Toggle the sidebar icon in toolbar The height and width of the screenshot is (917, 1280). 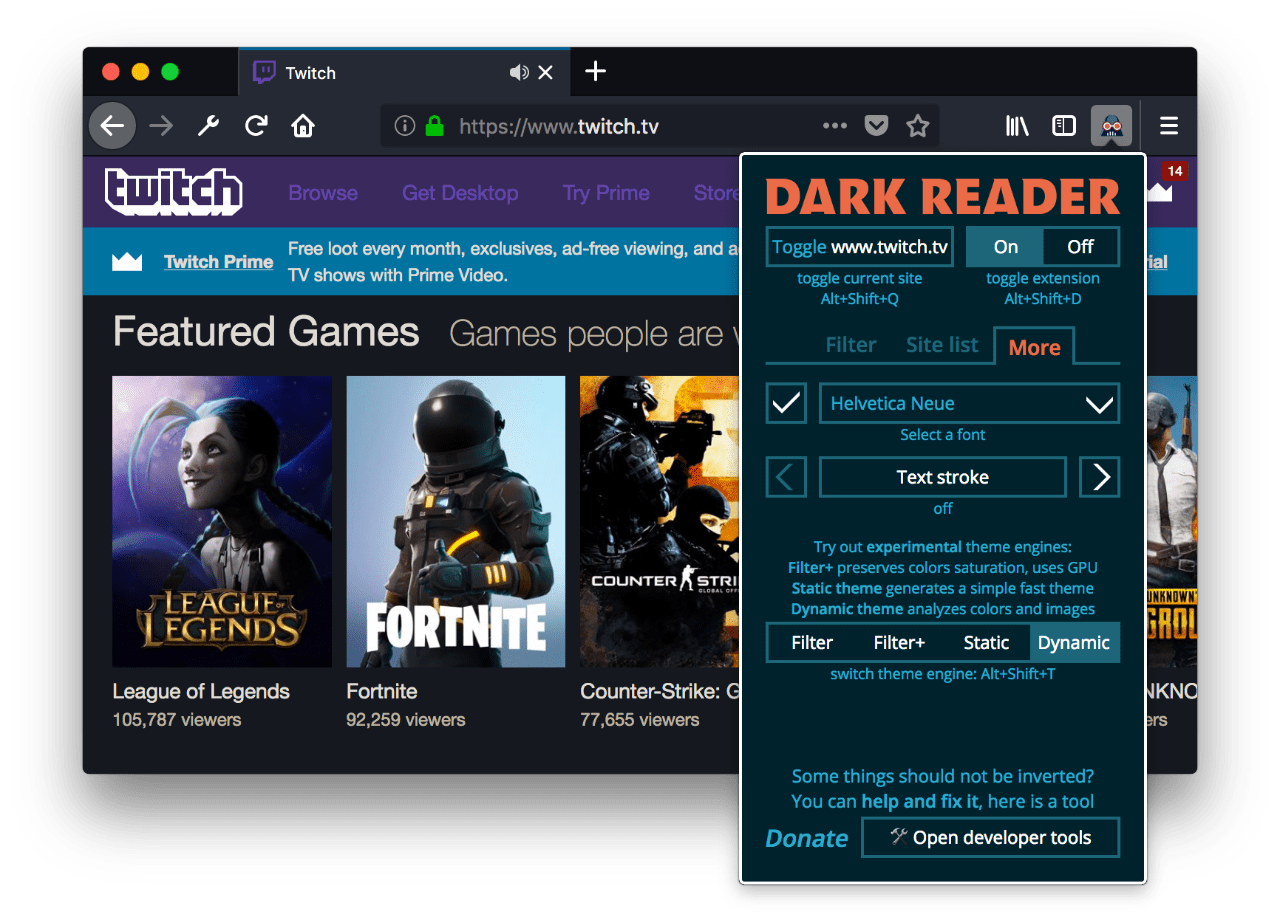tap(1064, 126)
